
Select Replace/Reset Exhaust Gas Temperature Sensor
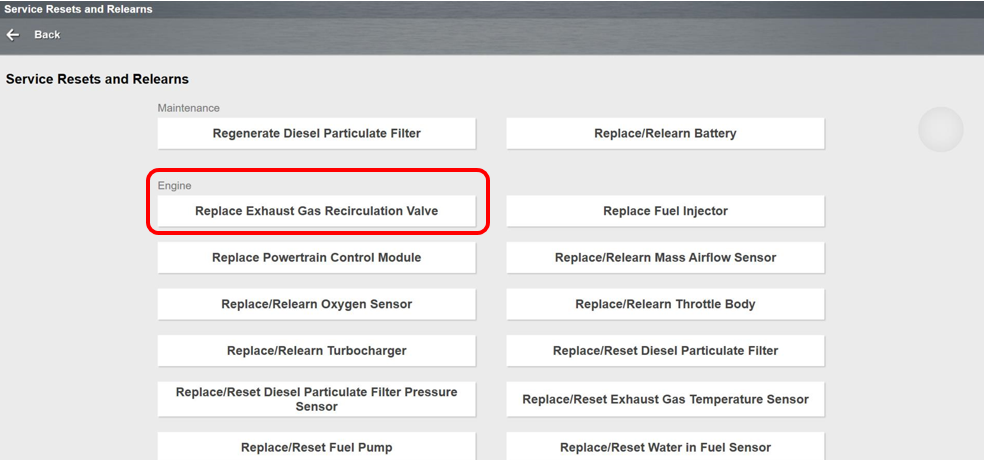pos(665,399)
